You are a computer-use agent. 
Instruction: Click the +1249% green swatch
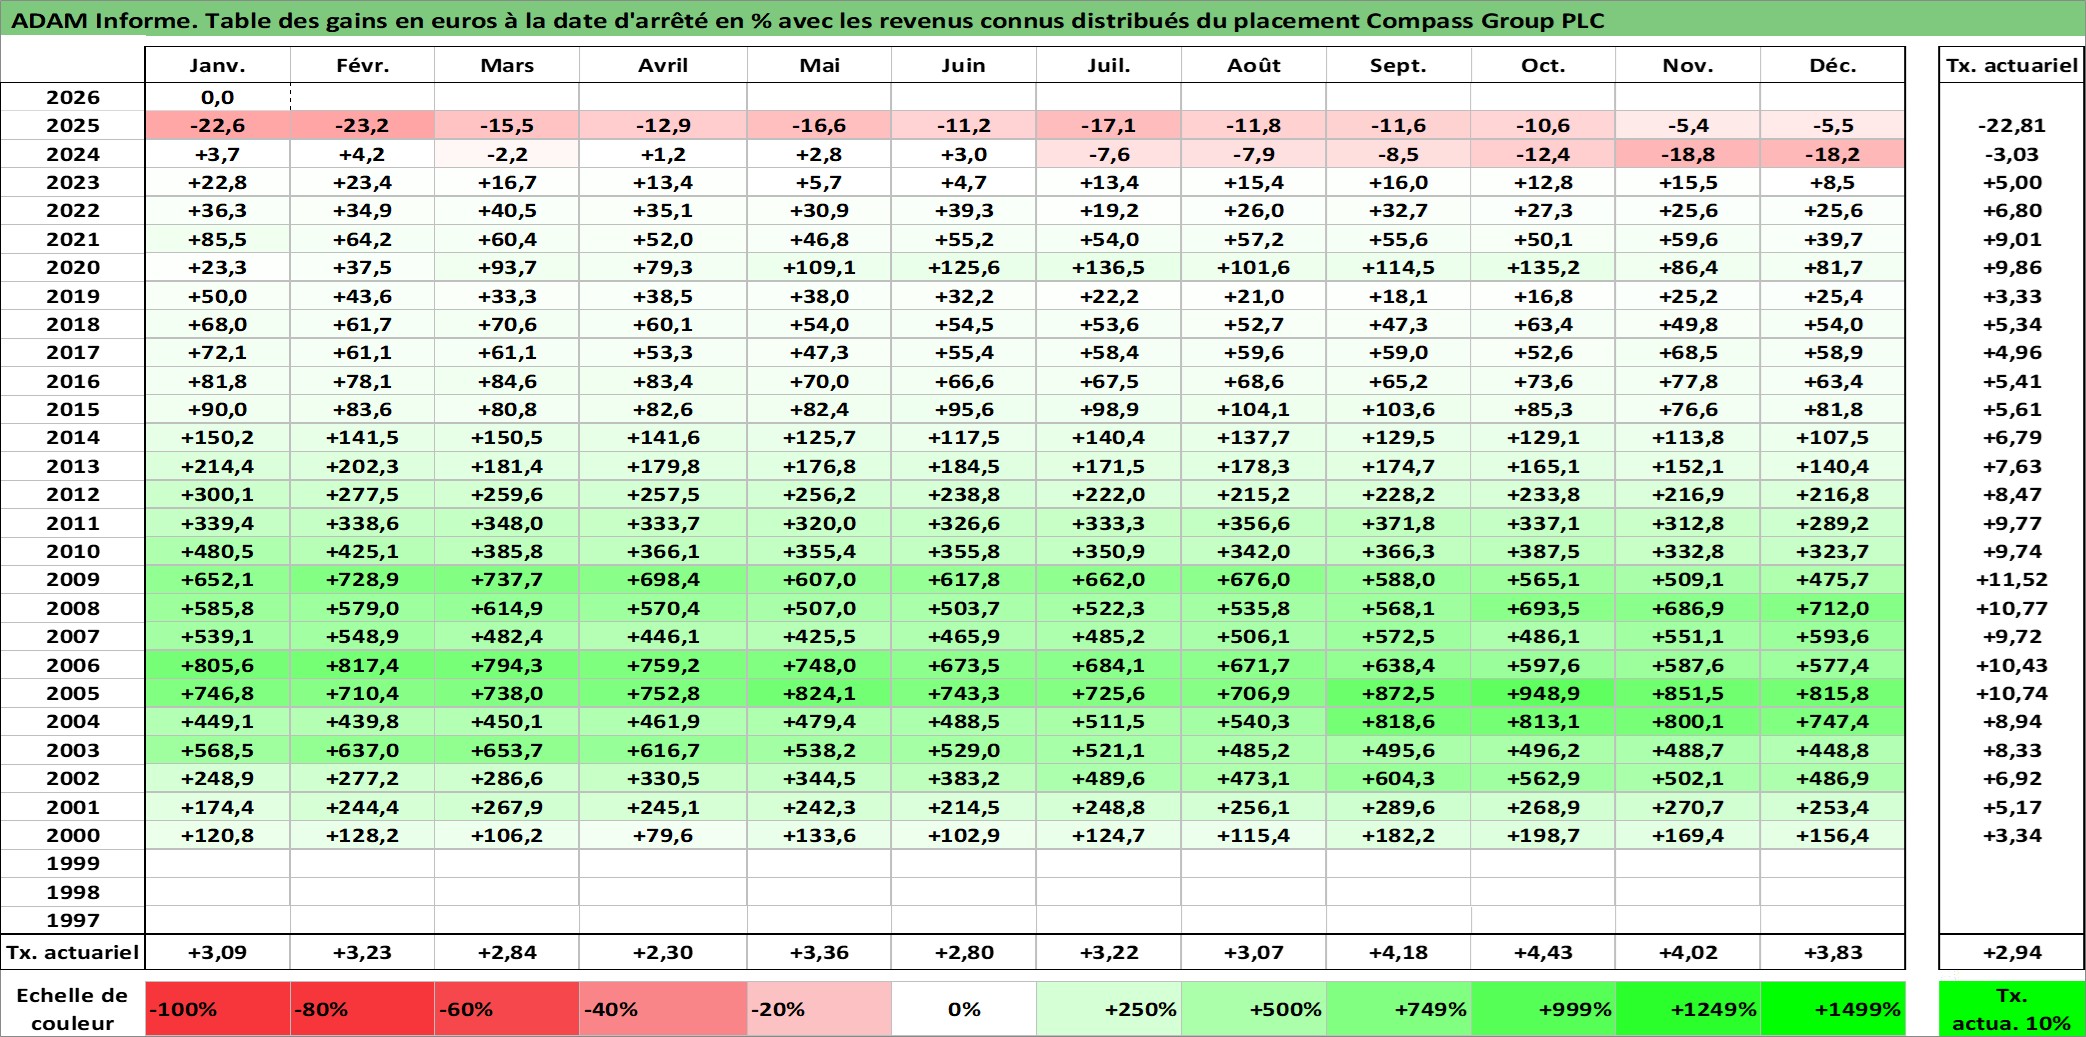coord(1688,1009)
